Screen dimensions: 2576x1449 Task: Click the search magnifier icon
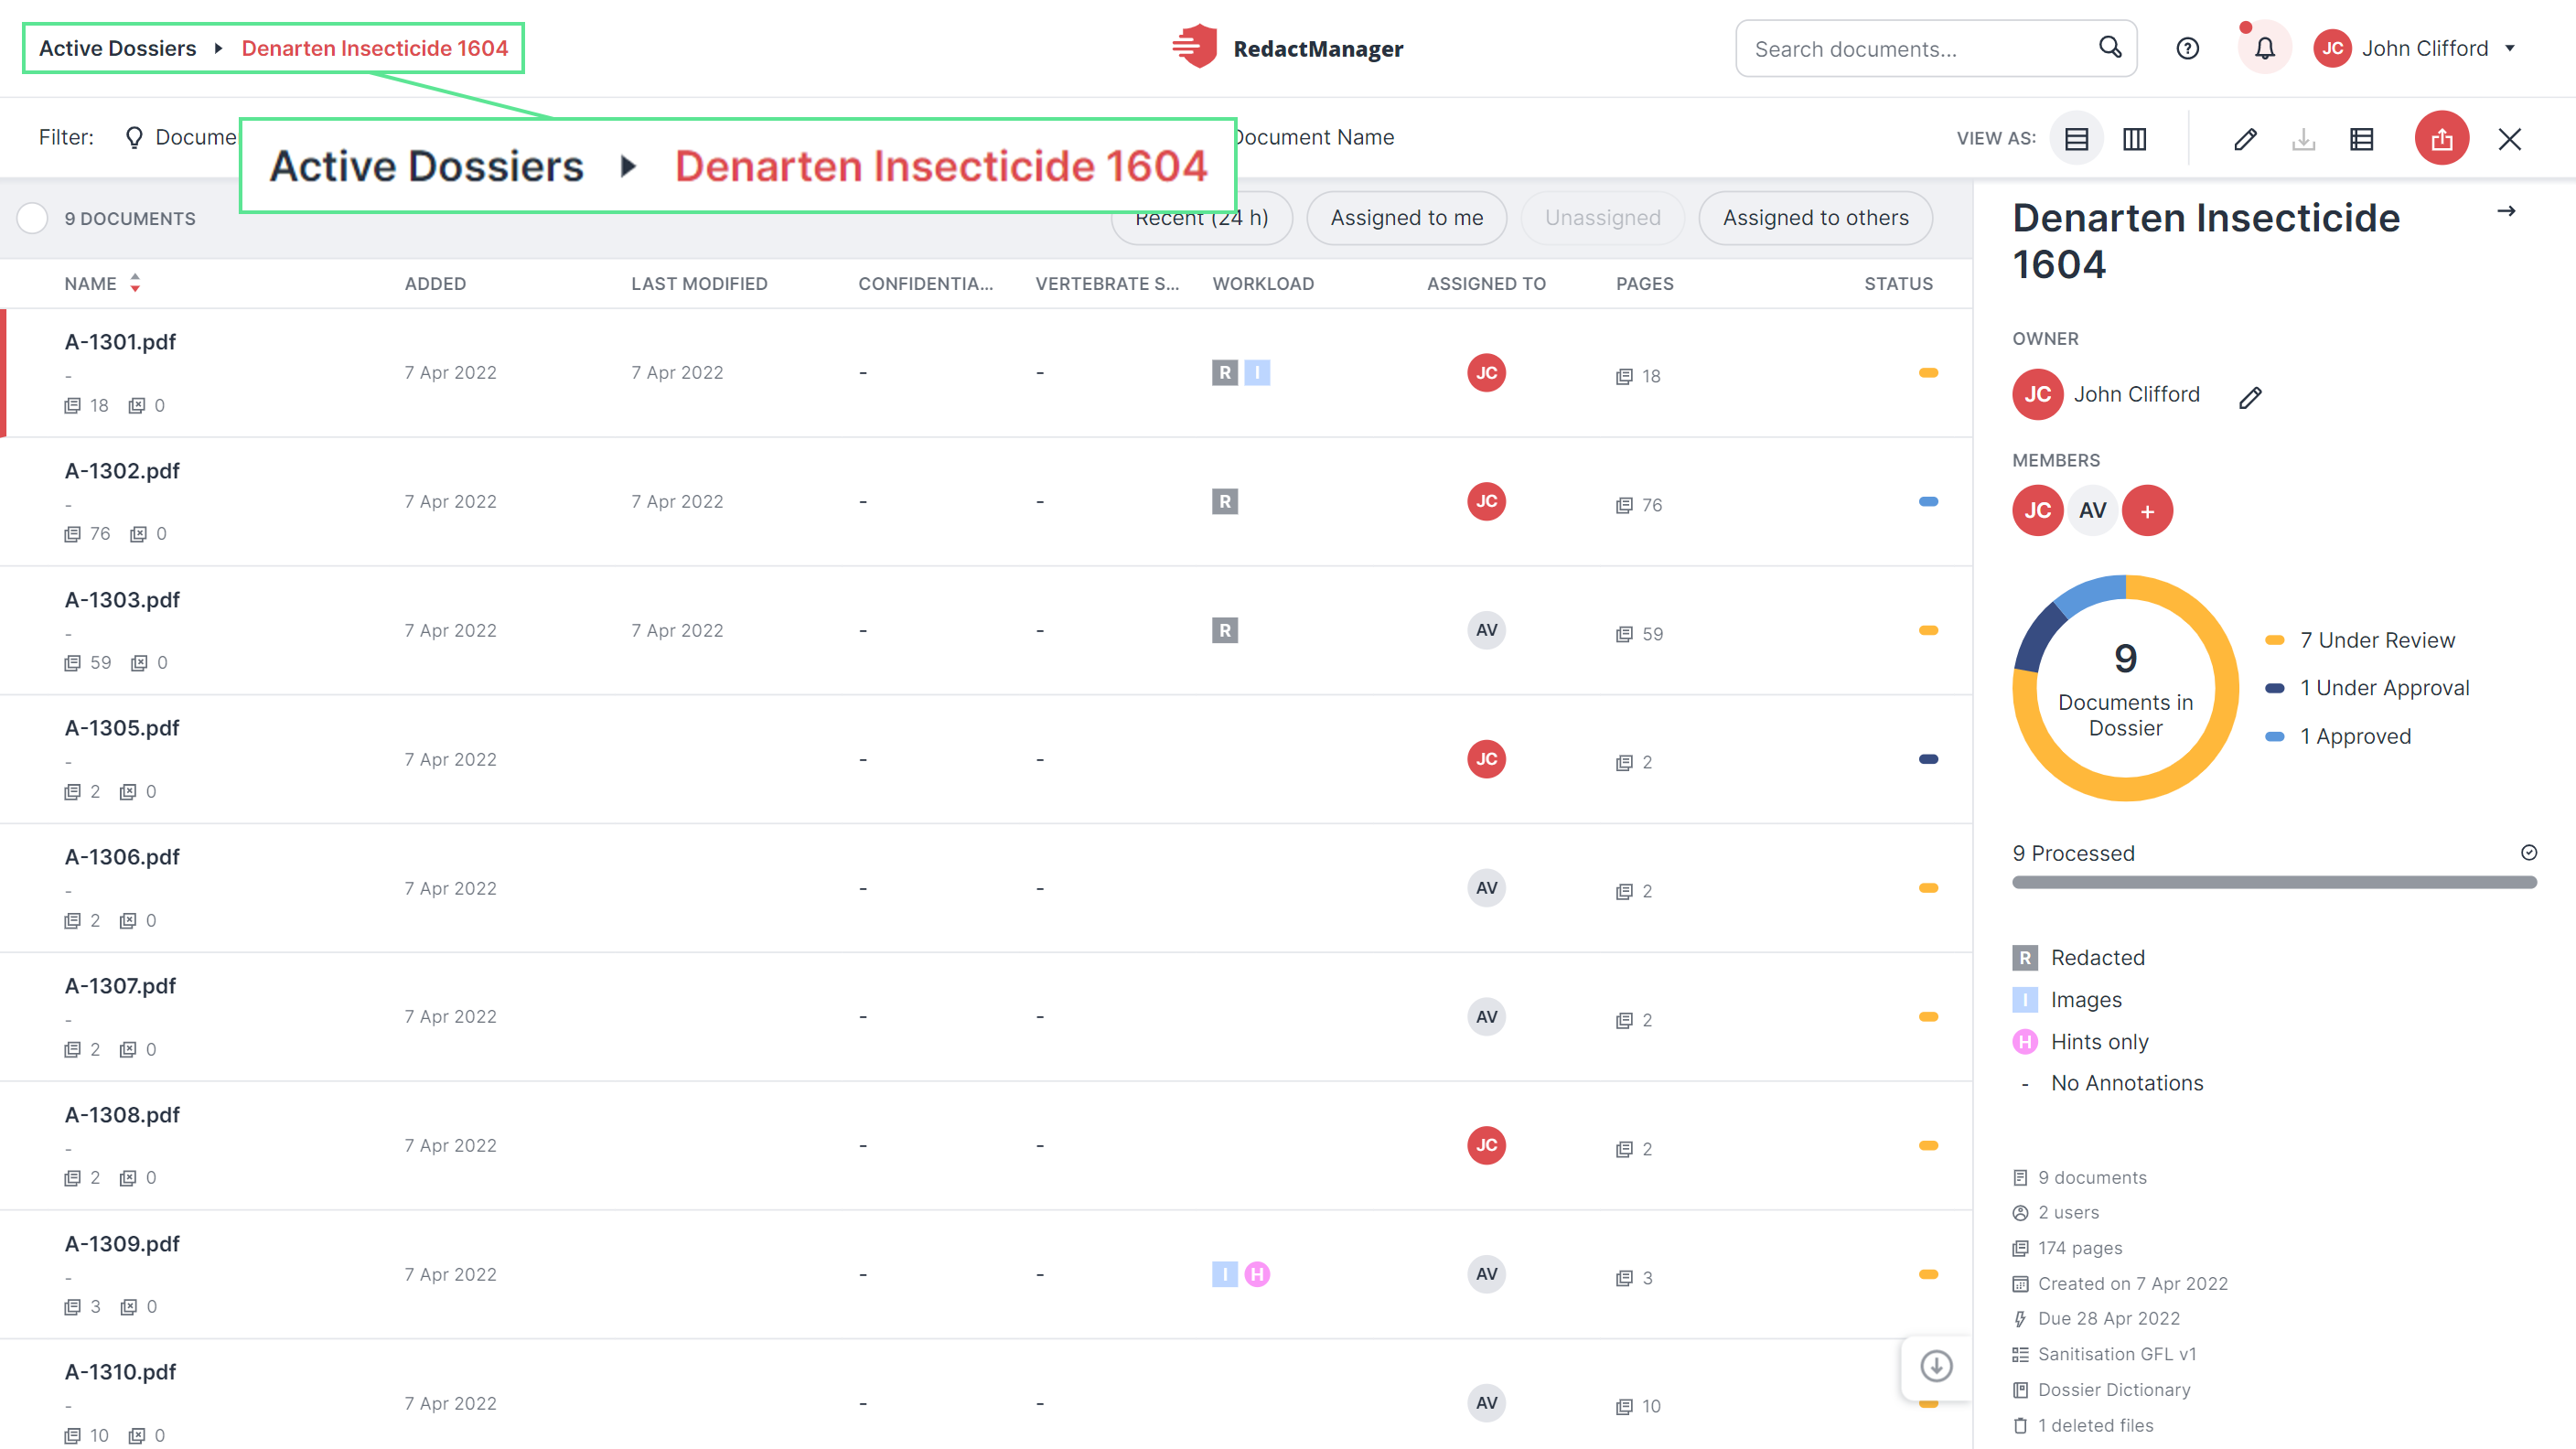(2110, 47)
